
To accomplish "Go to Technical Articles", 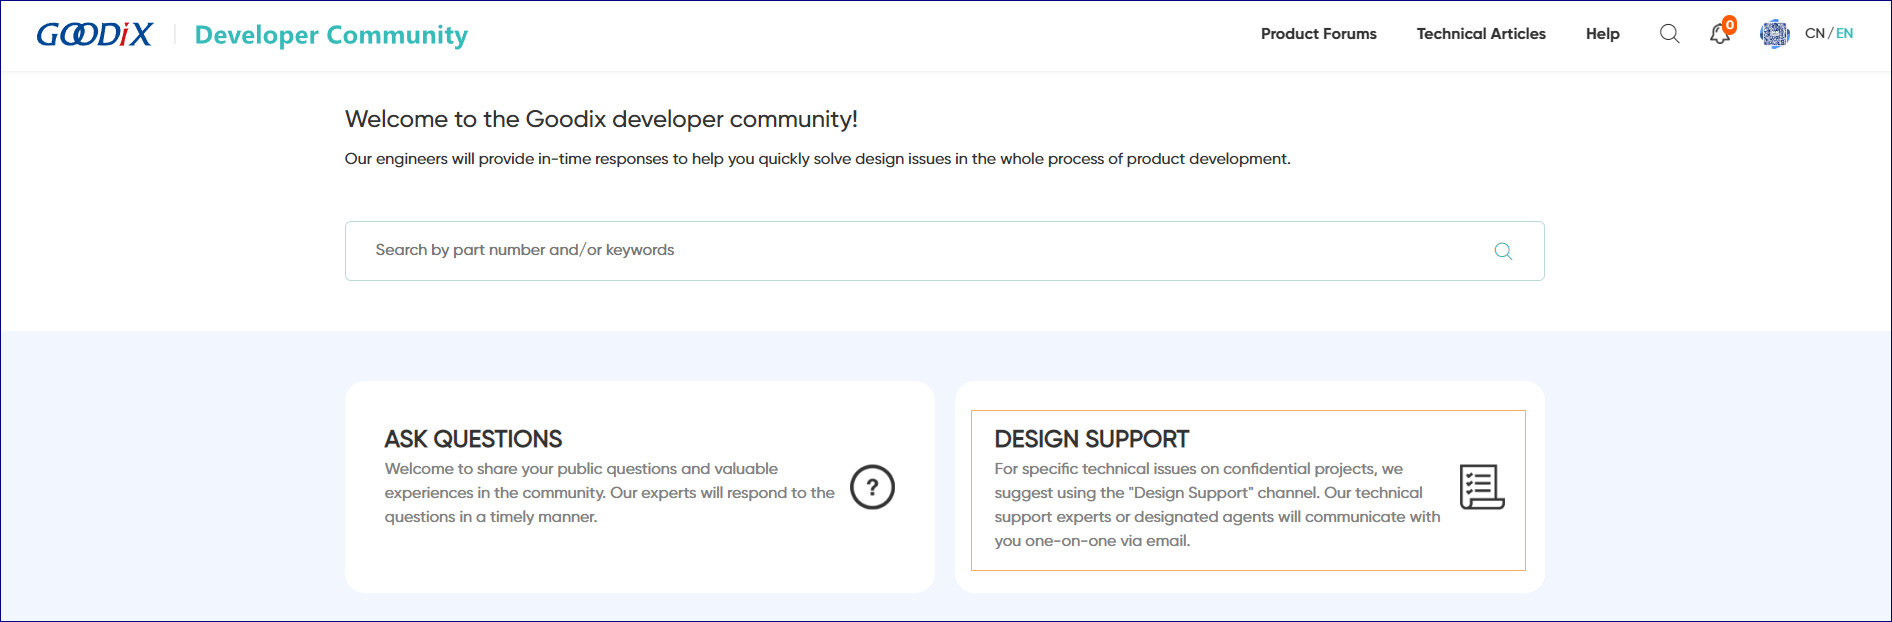I will [1481, 34].
